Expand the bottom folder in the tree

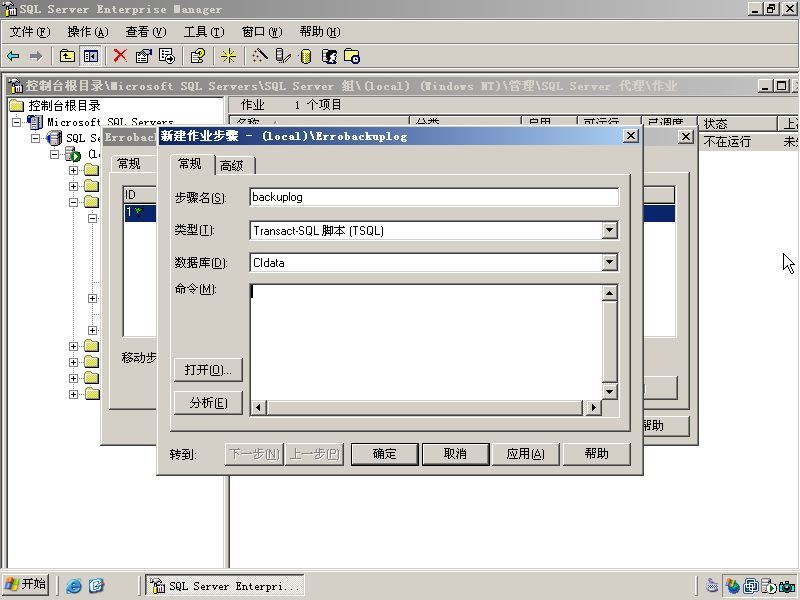coord(73,394)
